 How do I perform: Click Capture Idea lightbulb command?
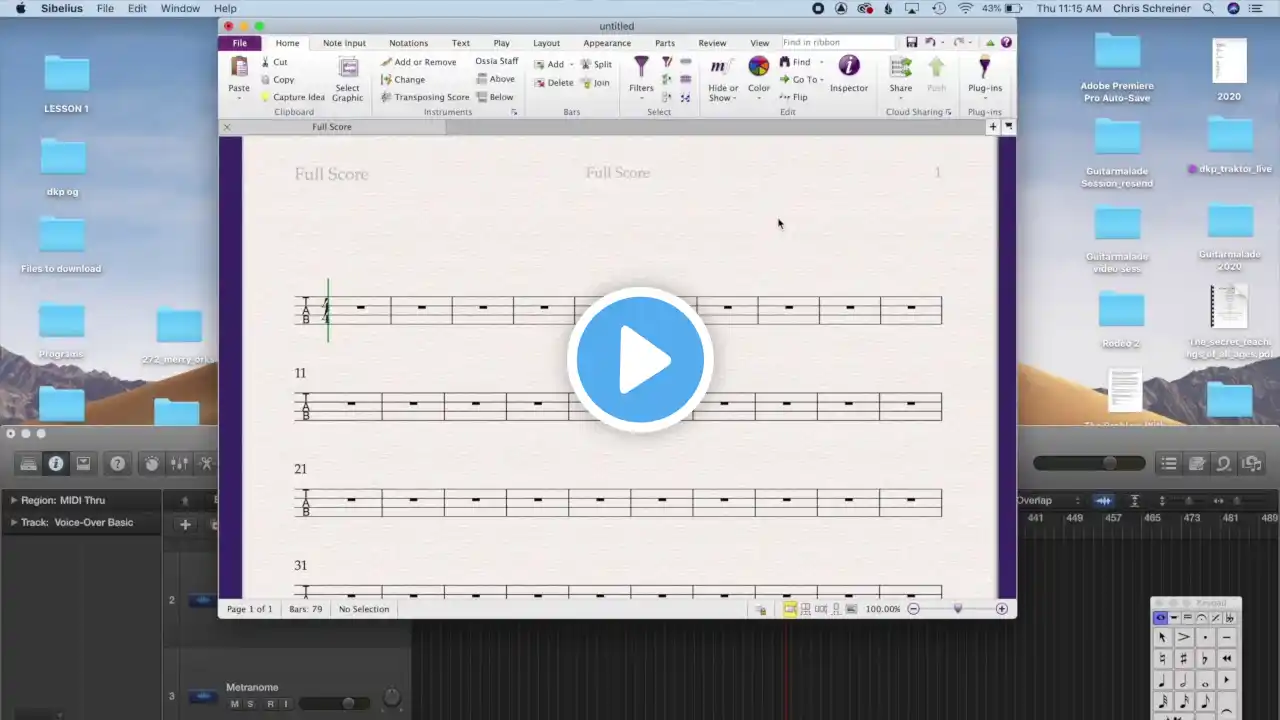[292, 97]
